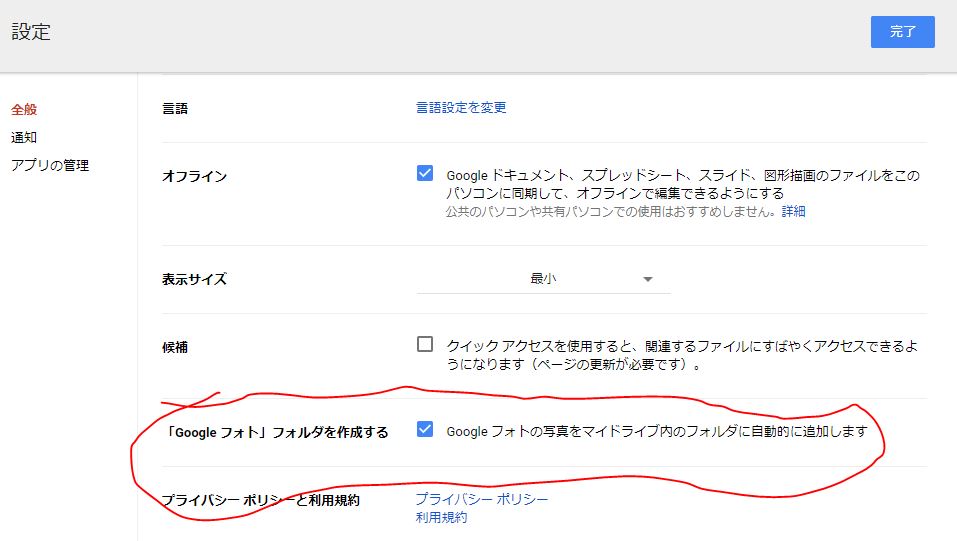Click the 候補 row label

click(175, 347)
